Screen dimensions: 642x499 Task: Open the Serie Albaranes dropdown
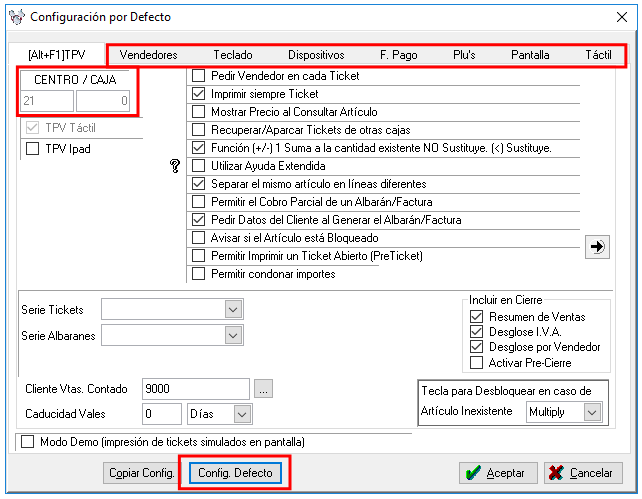[234, 336]
